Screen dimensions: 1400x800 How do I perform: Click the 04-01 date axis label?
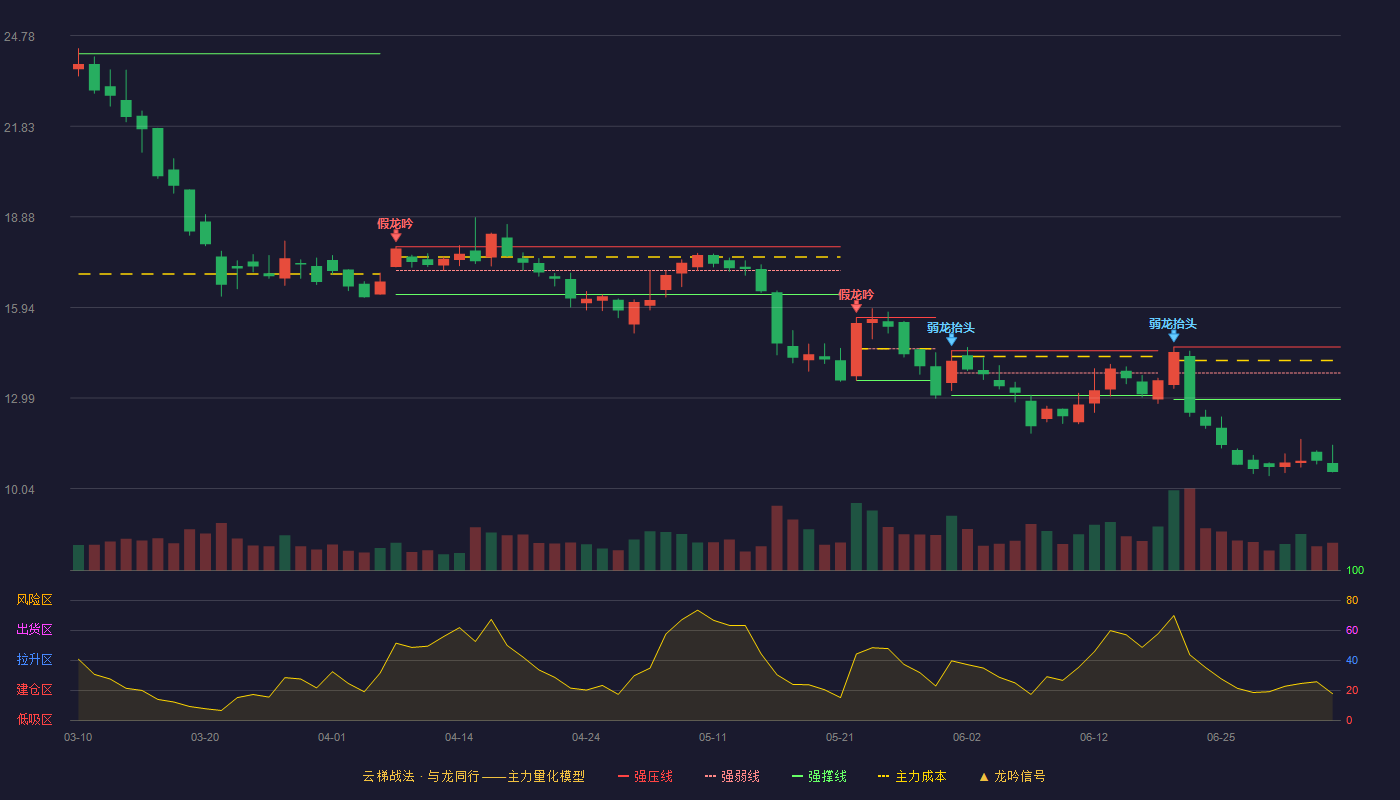332,737
